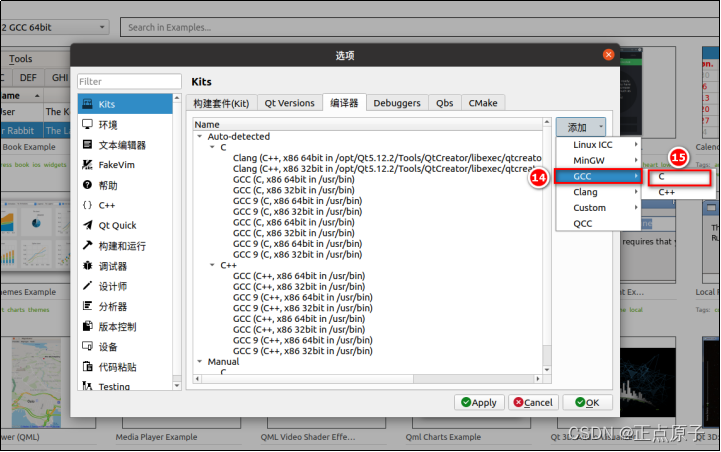The image size is (721, 452).
Task: Open 分析器 list icon
Action: tap(87, 306)
